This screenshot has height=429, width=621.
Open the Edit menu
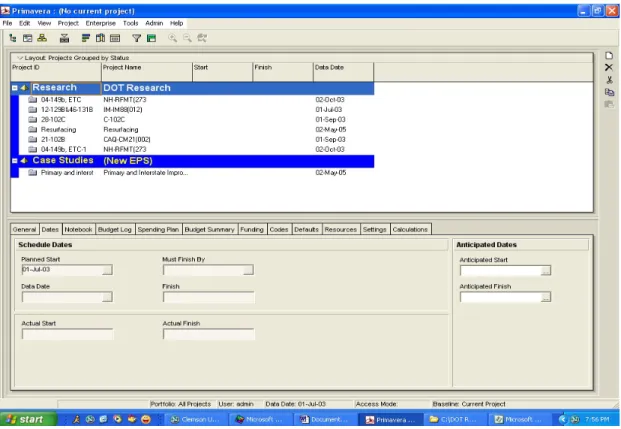(x=25, y=23)
